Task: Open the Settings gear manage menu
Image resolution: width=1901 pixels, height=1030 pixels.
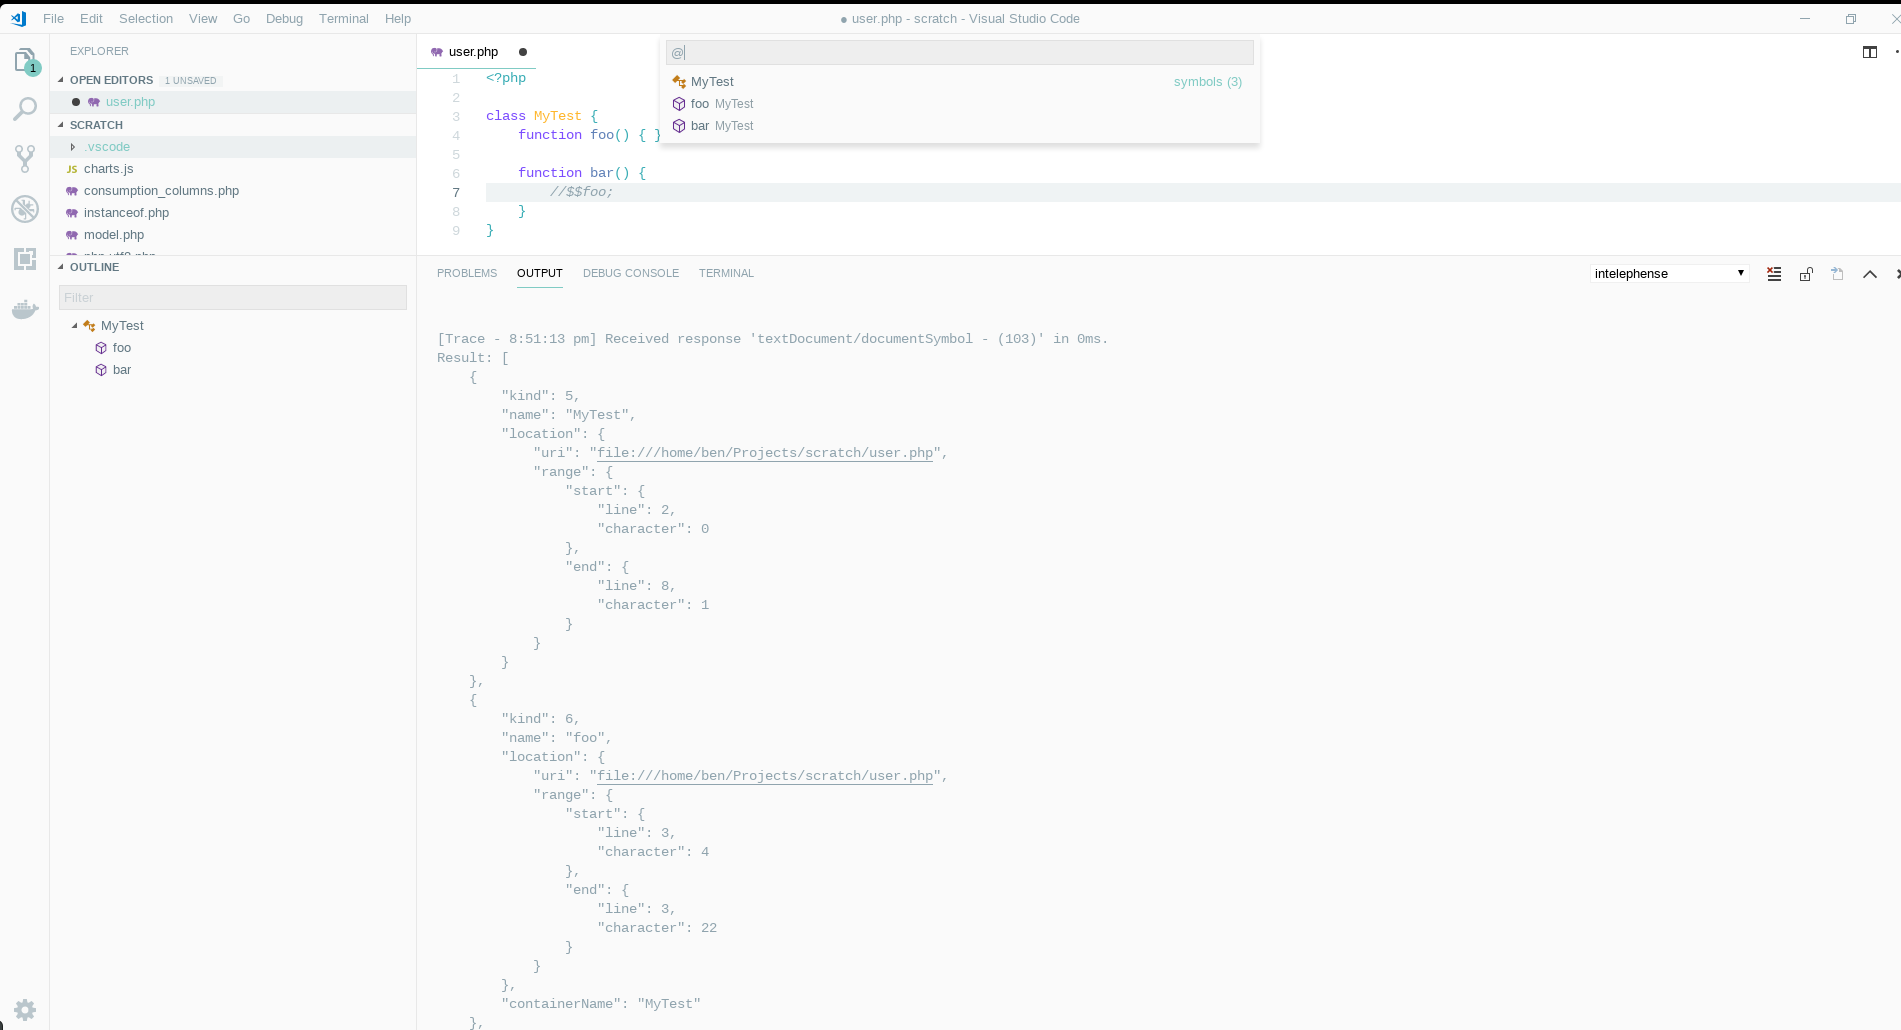Action: coord(25,1009)
